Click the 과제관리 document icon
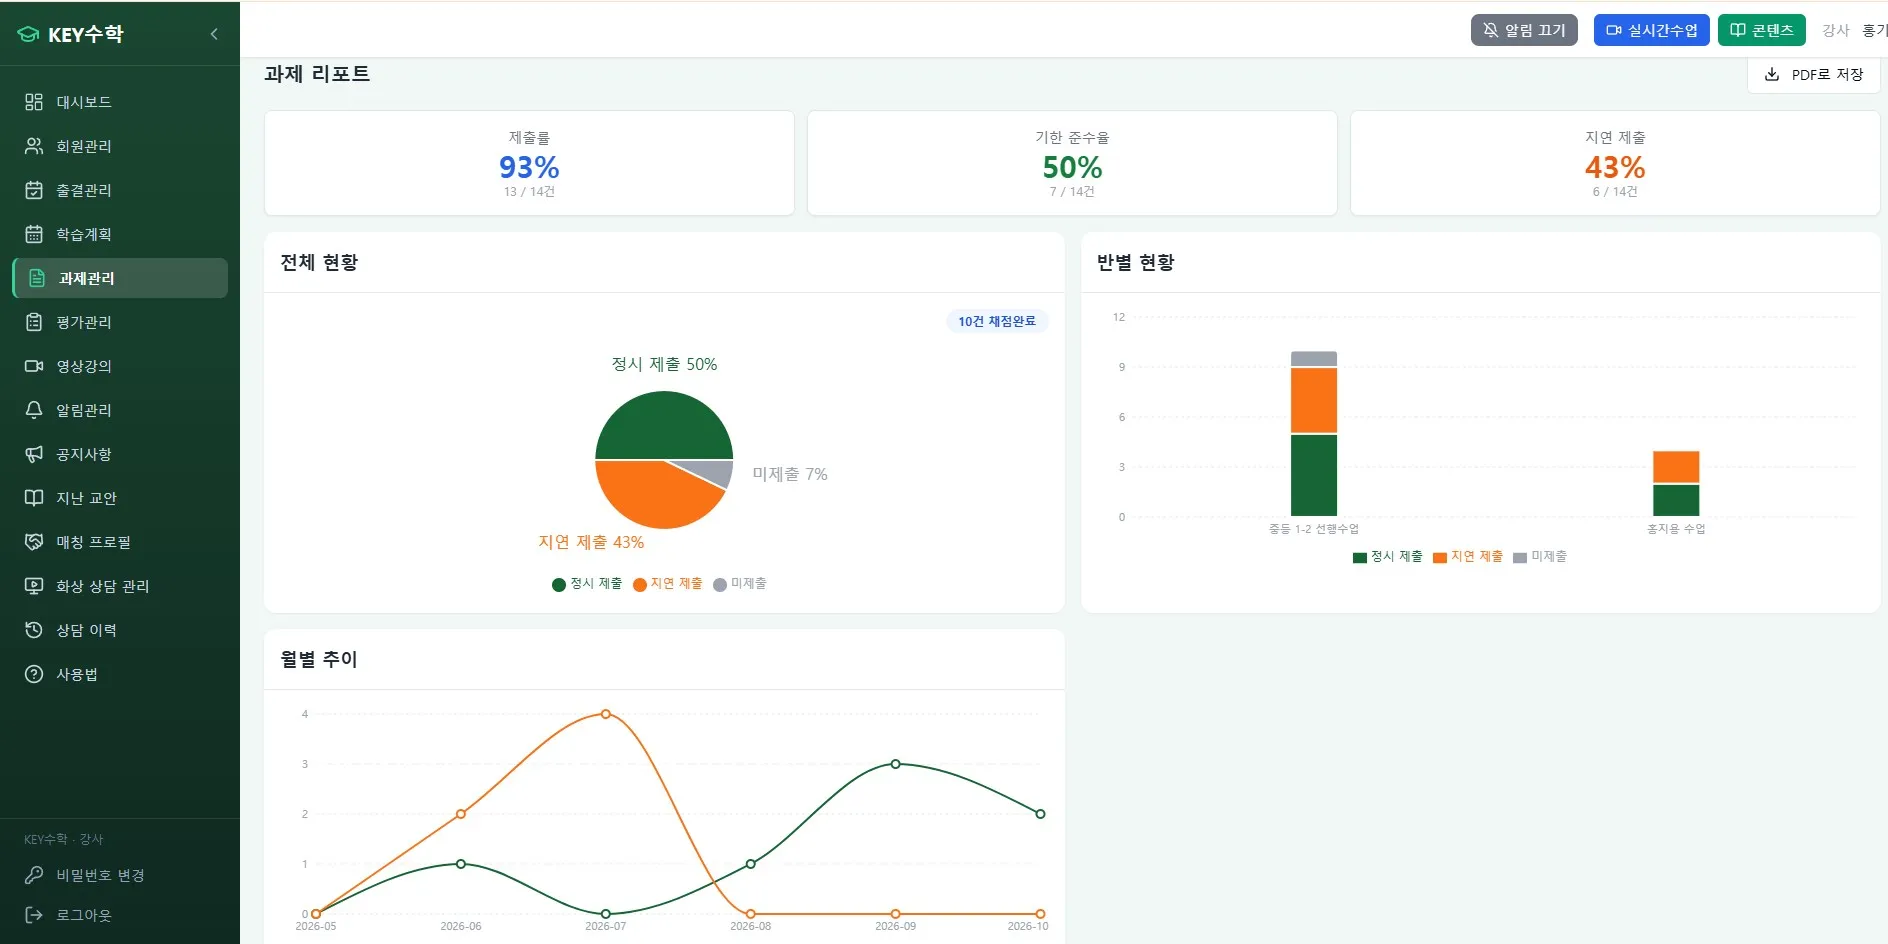The width and height of the screenshot is (1888, 944). (x=37, y=278)
